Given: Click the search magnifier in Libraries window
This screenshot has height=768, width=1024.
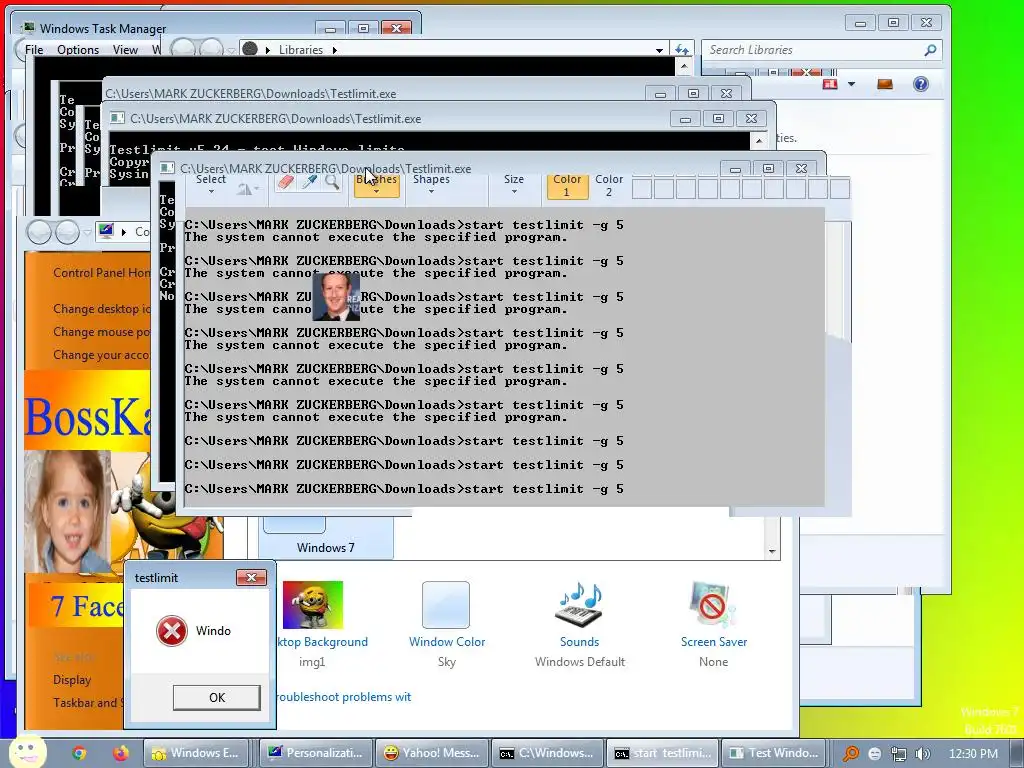Looking at the screenshot, I should pyautogui.click(x=931, y=50).
